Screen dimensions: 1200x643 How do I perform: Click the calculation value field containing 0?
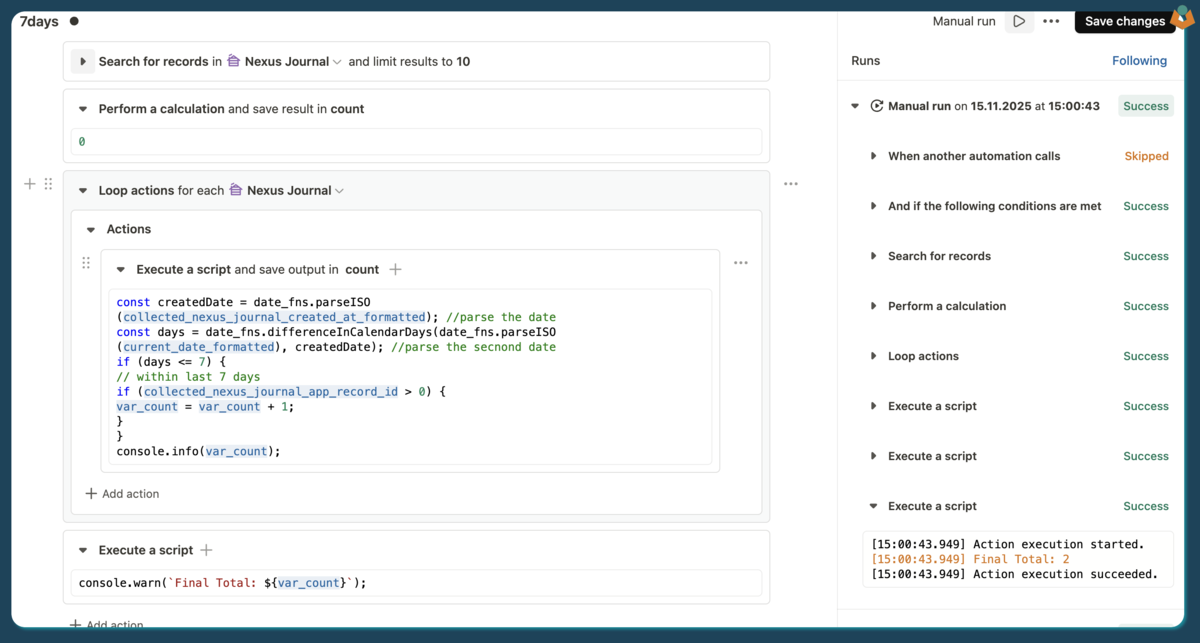[x=416, y=142]
